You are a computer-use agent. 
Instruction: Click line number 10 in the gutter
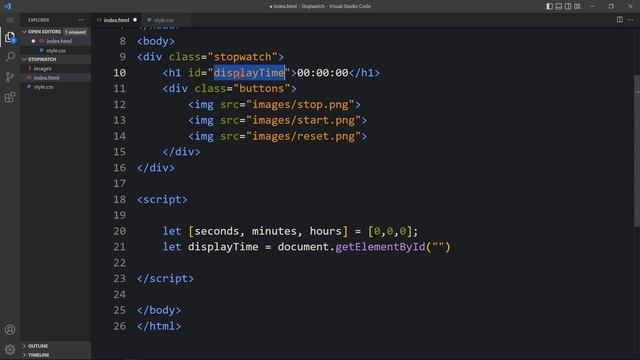coord(119,73)
